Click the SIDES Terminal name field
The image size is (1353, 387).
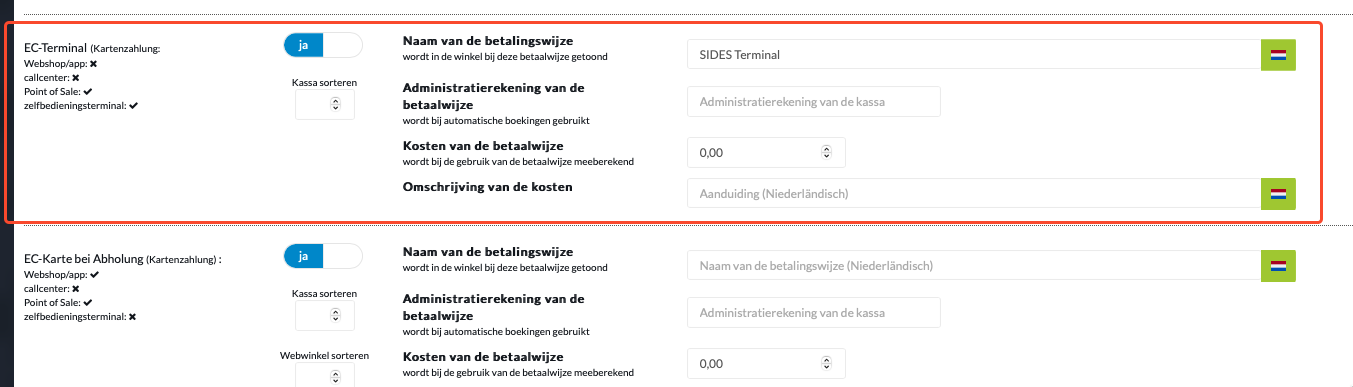coord(974,54)
